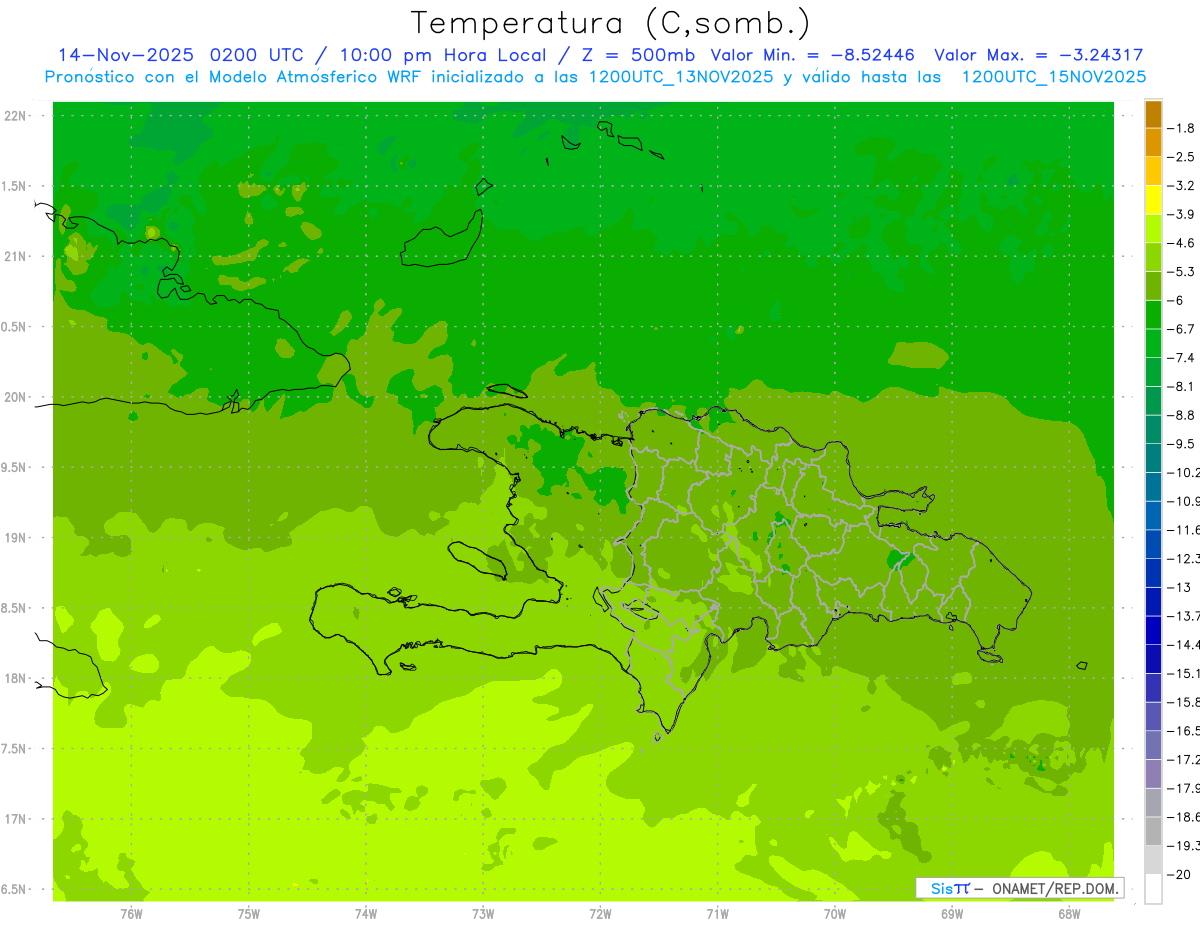Pick the gray swatch between -18.6 and -19.3
Image resolution: width=1200 pixels, height=927 pixels.
pyautogui.click(x=1153, y=831)
